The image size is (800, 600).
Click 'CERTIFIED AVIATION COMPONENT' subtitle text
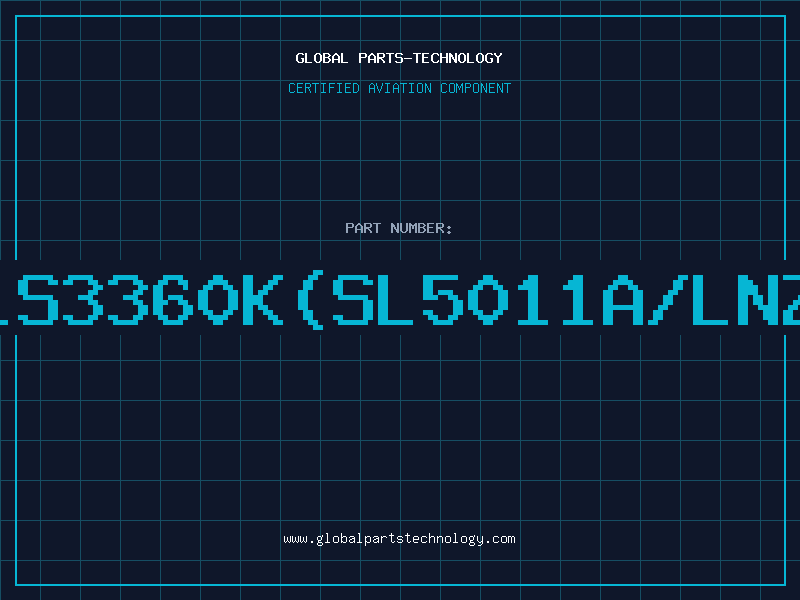[x=399, y=88]
